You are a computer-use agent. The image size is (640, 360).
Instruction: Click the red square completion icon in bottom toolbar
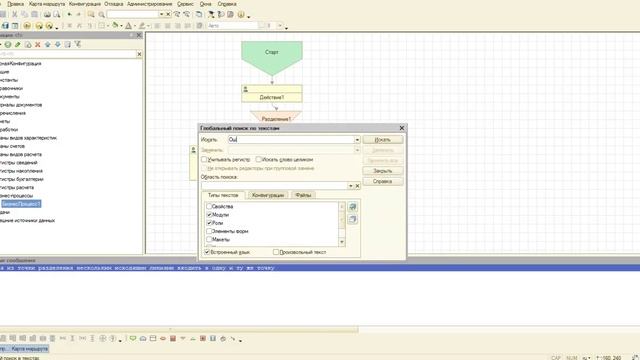[173, 338]
